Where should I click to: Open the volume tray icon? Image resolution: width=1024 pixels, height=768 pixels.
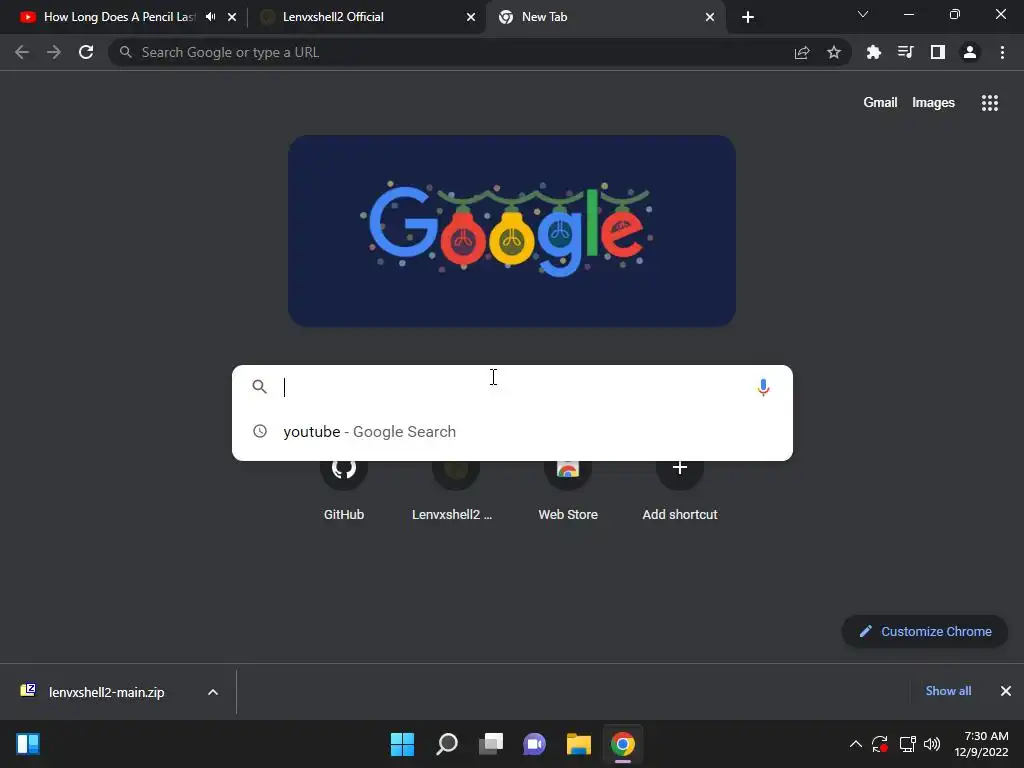(932, 744)
